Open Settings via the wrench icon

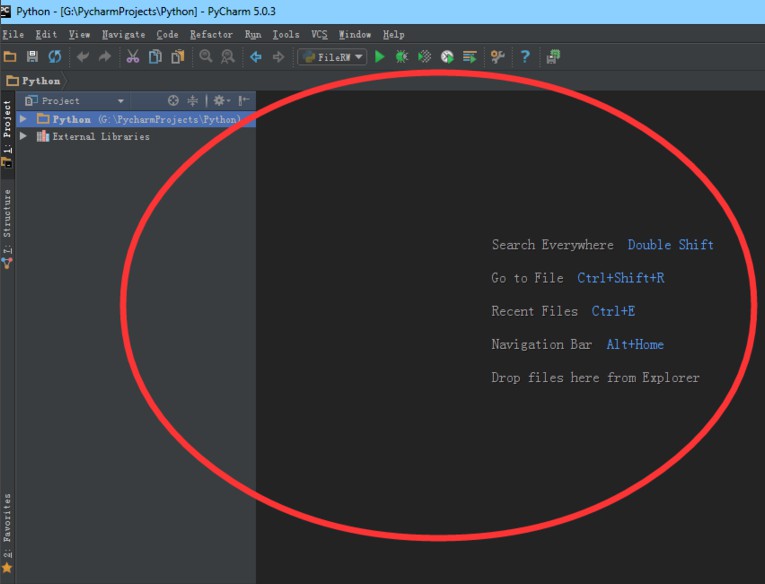pyautogui.click(x=497, y=57)
